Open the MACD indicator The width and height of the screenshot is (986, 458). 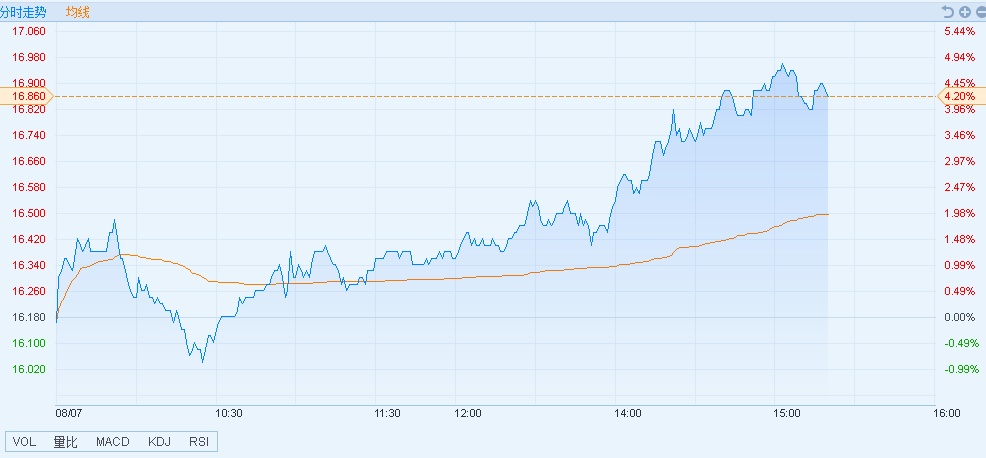click(x=112, y=442)
